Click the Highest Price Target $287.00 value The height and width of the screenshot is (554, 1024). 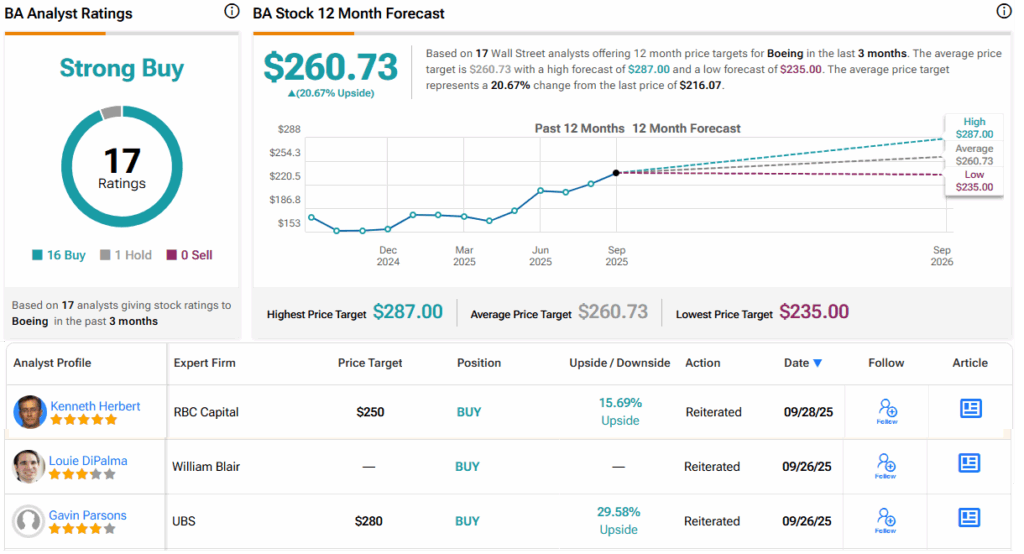[x=408, y=312]
